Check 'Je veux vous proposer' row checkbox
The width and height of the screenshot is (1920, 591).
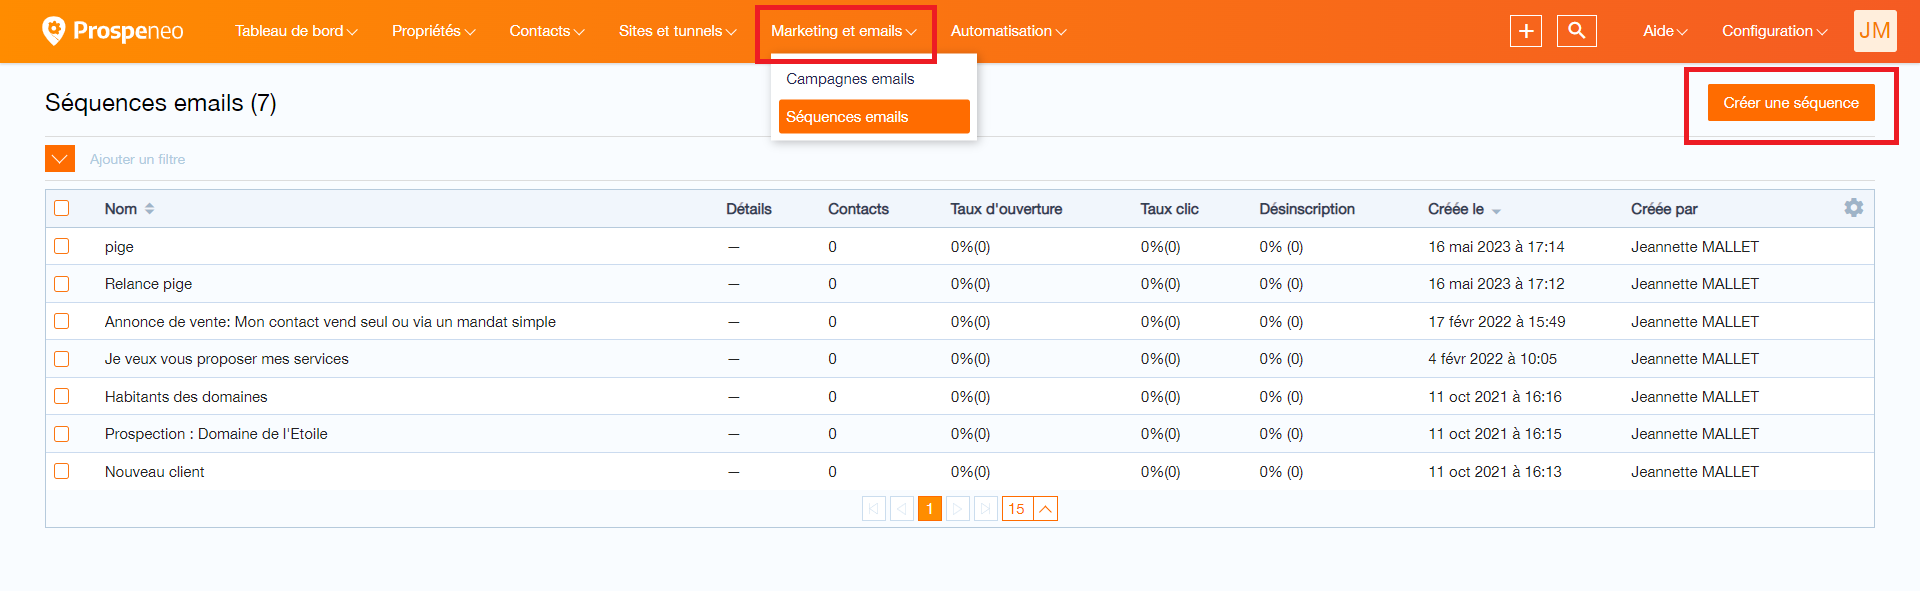coord(62,359)
